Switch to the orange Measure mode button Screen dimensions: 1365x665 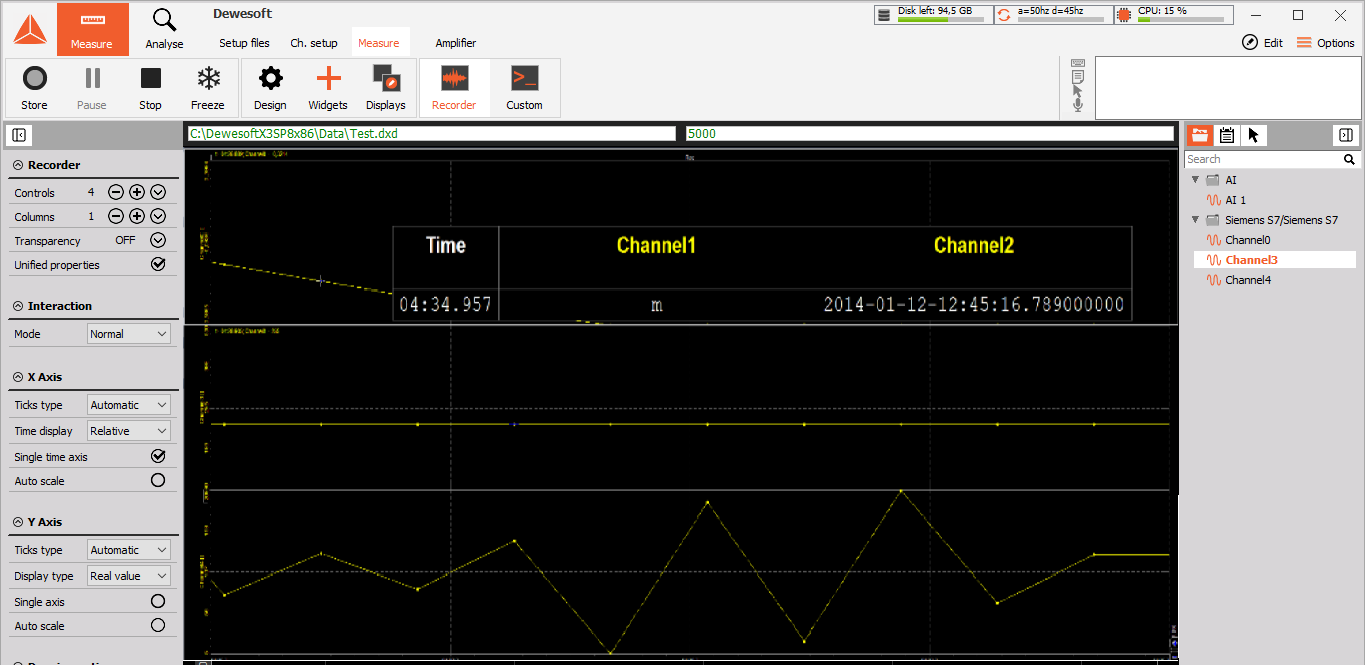pyautogui.click(x=92, y=29)
